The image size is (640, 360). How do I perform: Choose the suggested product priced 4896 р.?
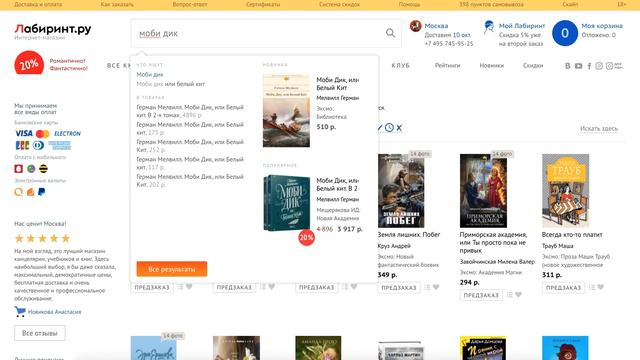point(190,111)
